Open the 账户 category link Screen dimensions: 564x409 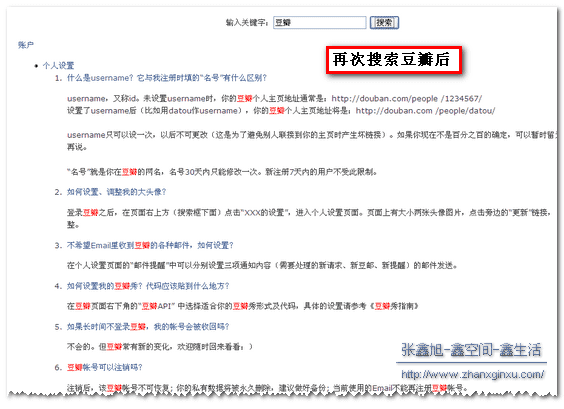26,45
